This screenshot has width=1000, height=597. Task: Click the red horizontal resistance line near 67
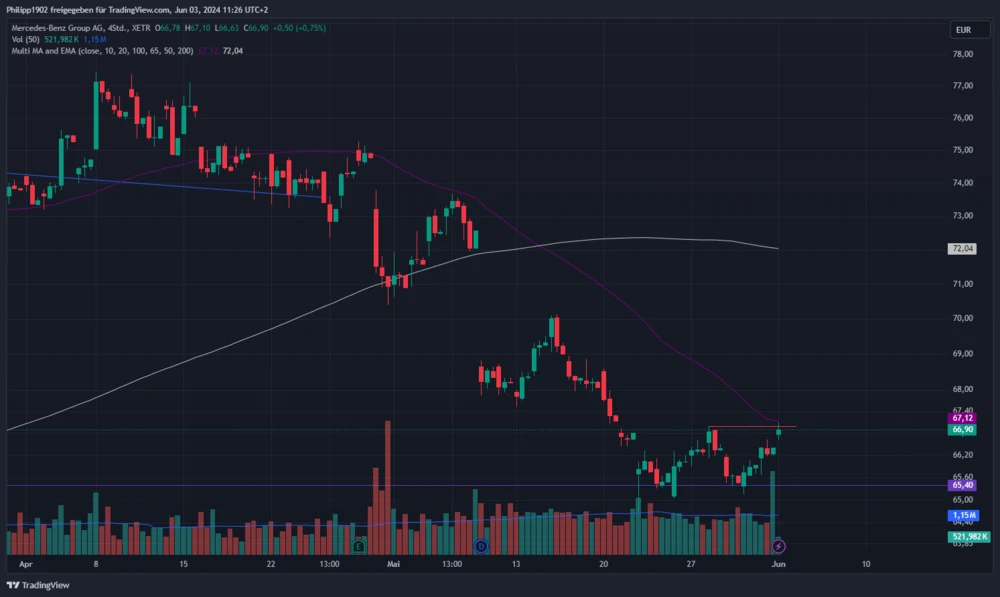point(750,427)
